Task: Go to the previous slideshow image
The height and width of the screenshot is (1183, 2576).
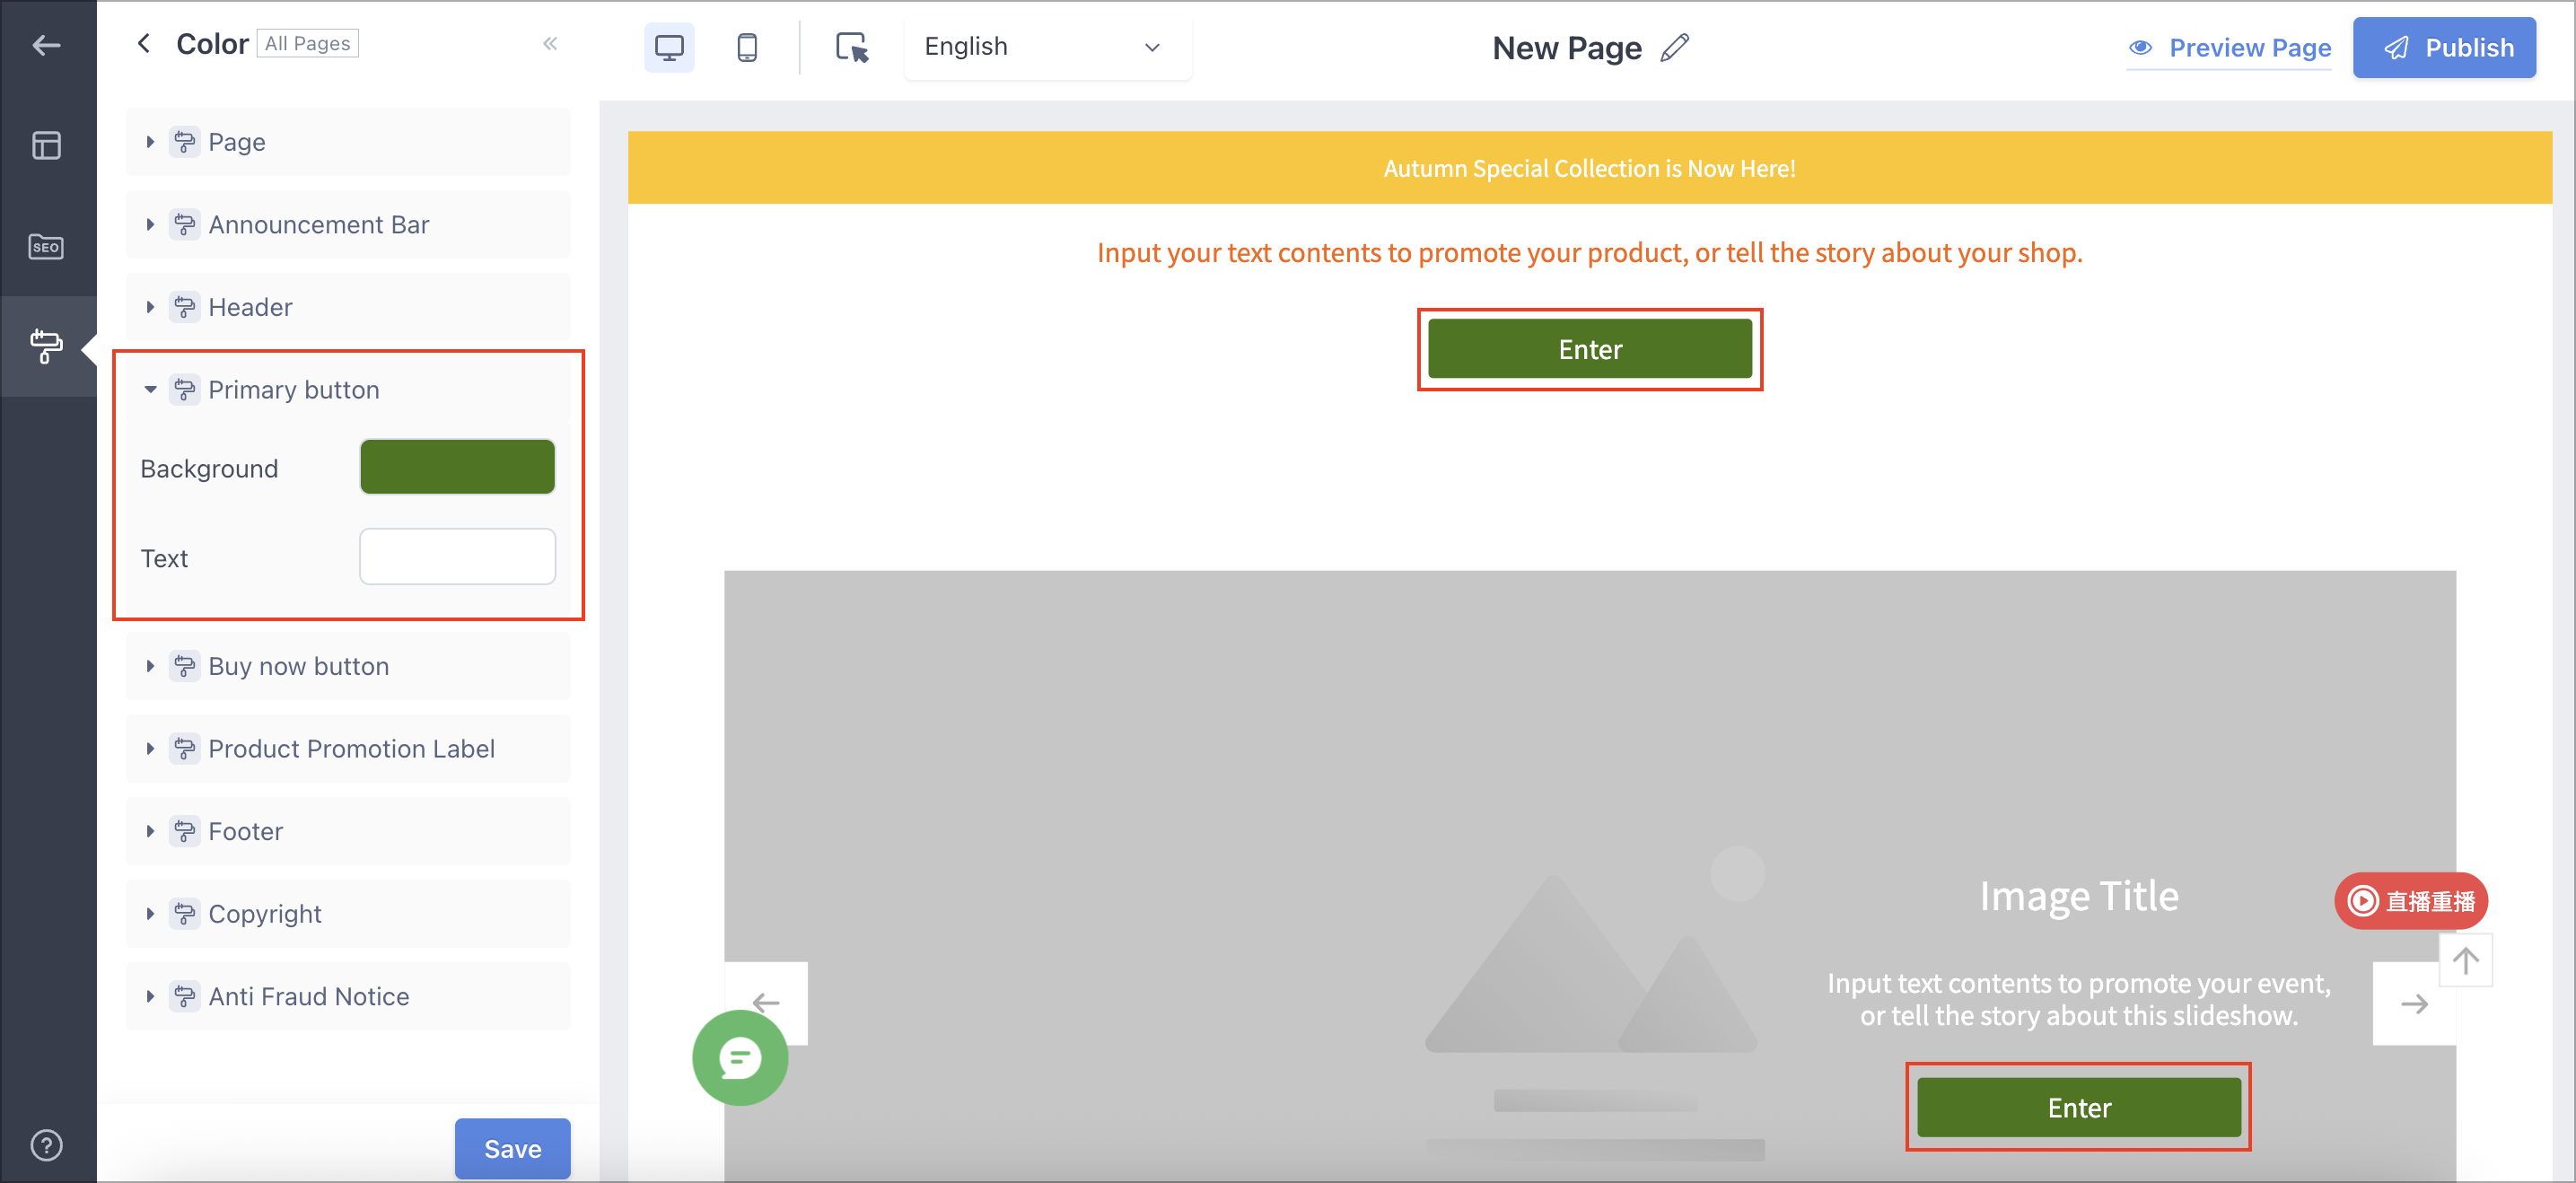Action: [766, 1003]
